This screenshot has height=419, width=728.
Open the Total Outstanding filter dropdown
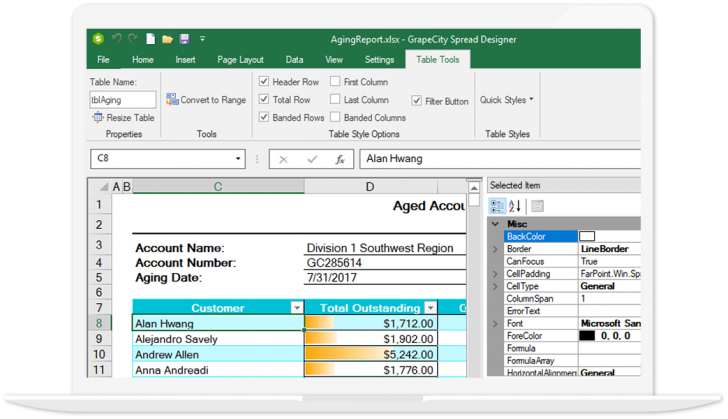click(x=430, y=308)
